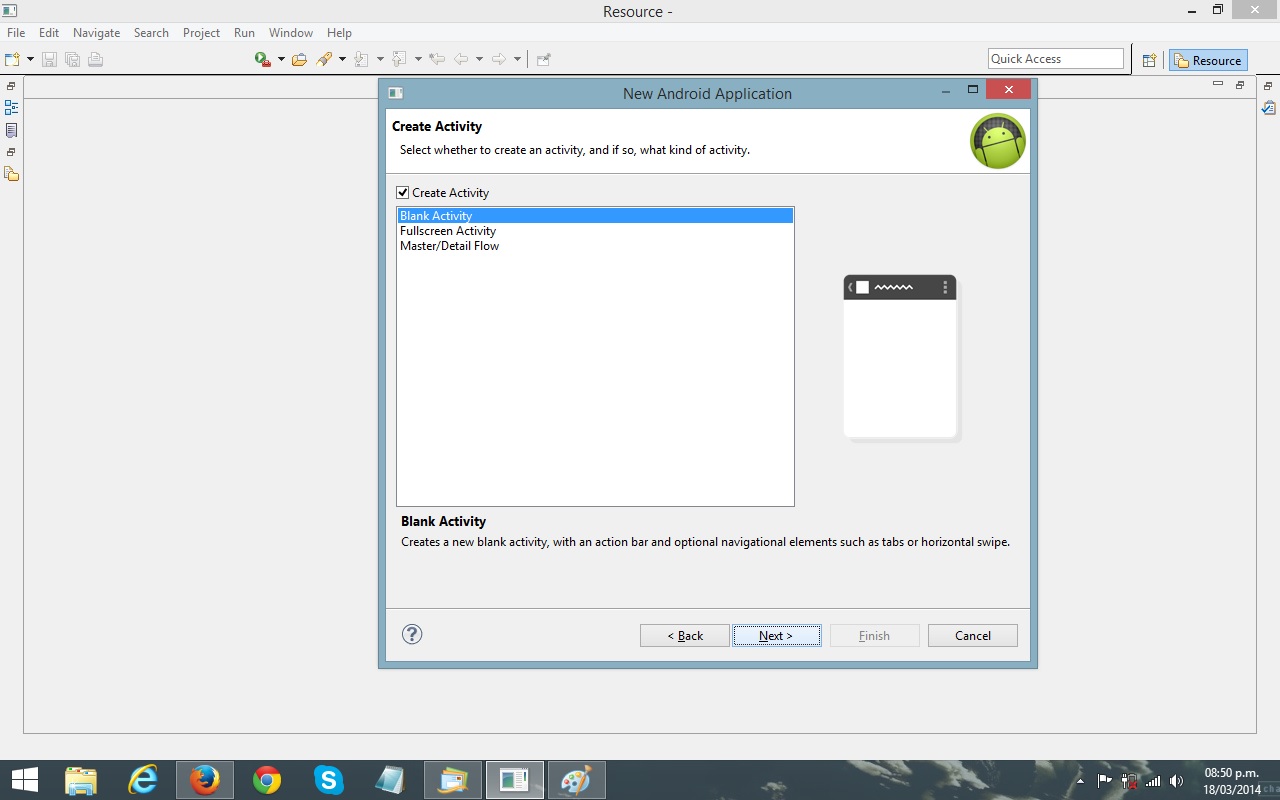Open the Edit menu

[49, 33]
